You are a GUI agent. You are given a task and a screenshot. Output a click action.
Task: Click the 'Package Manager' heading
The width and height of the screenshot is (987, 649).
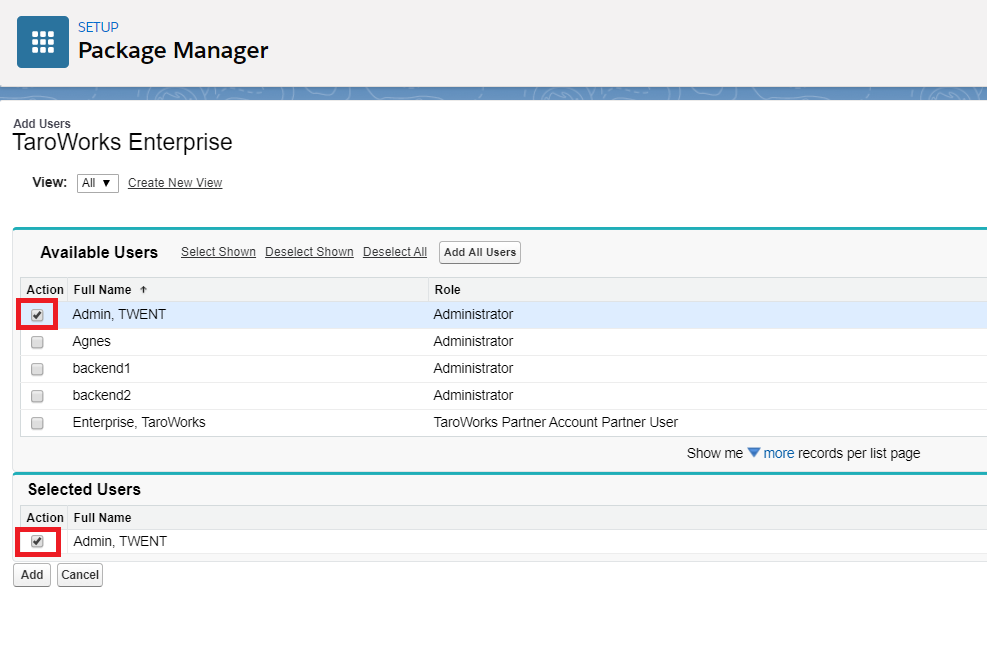(173, 50)
